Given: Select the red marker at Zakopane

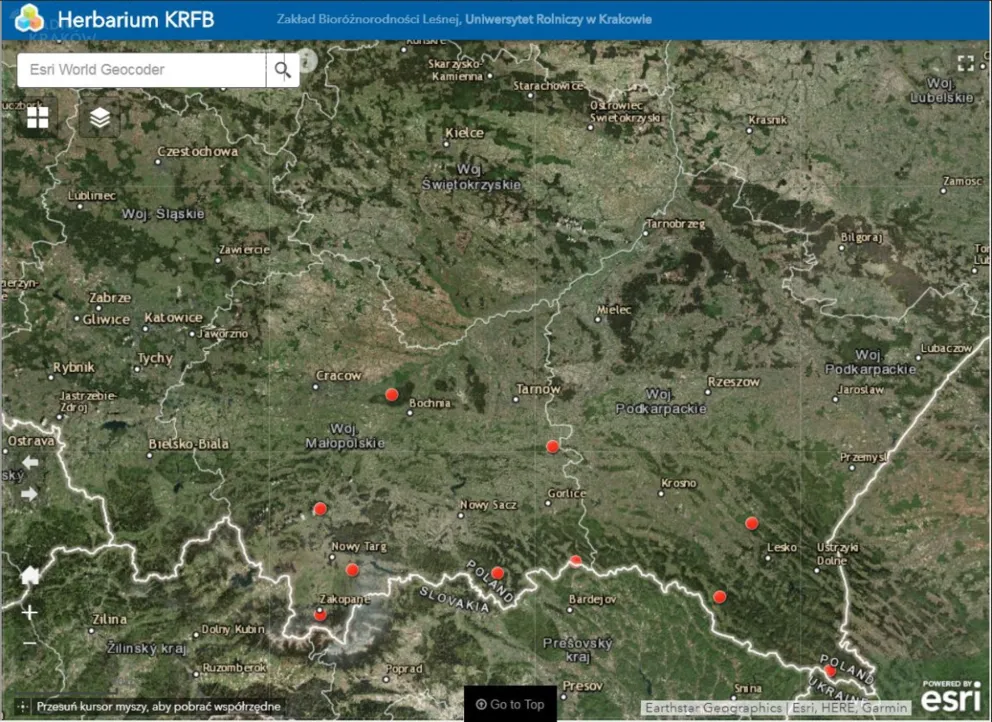Looking at the screenshot, I should [320, 615].
